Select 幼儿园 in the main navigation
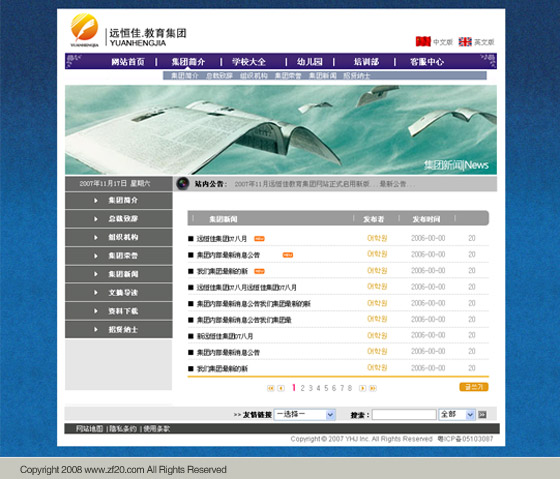 pyautogui.click(x=310, y=62)
